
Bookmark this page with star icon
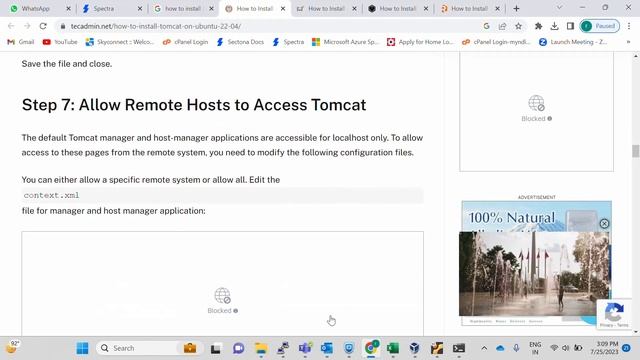518,26
